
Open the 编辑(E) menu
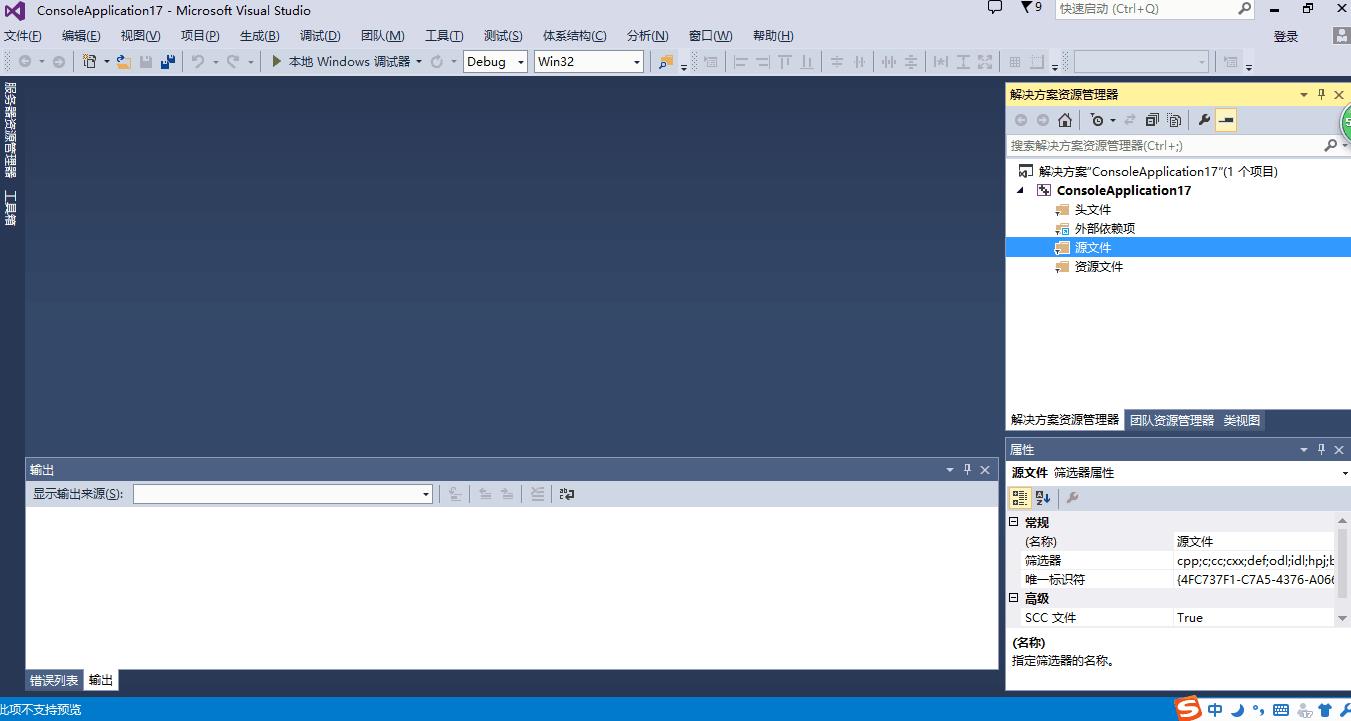pyautogui.click(x=81, y=36)
